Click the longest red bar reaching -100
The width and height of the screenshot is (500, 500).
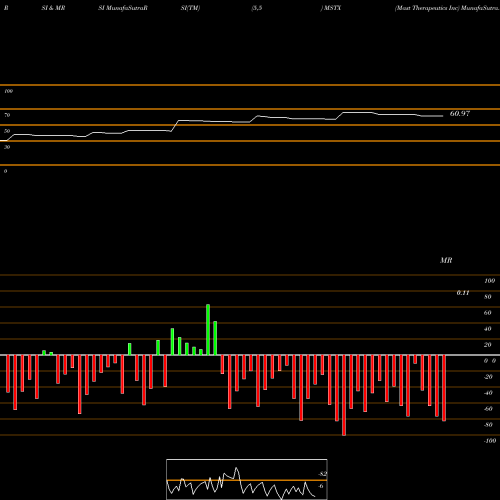point(344,395)
